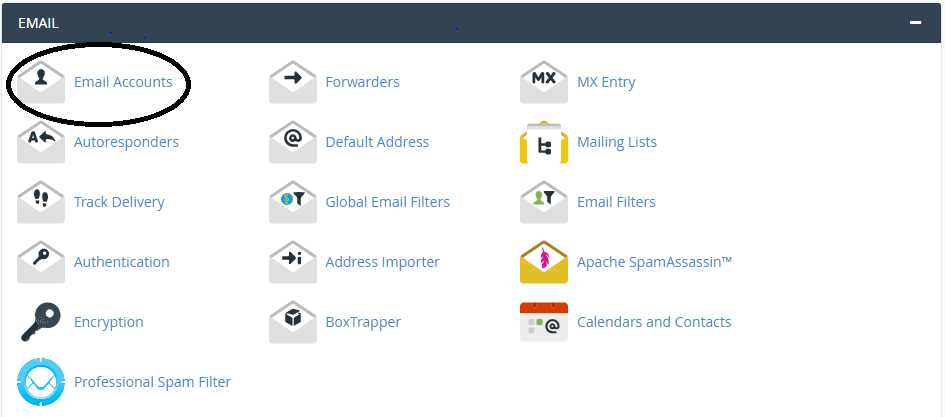Open the Mailing Lists text link
Image resolution: width=945 pixels, height=417 pixels.
tap(617, 142)
